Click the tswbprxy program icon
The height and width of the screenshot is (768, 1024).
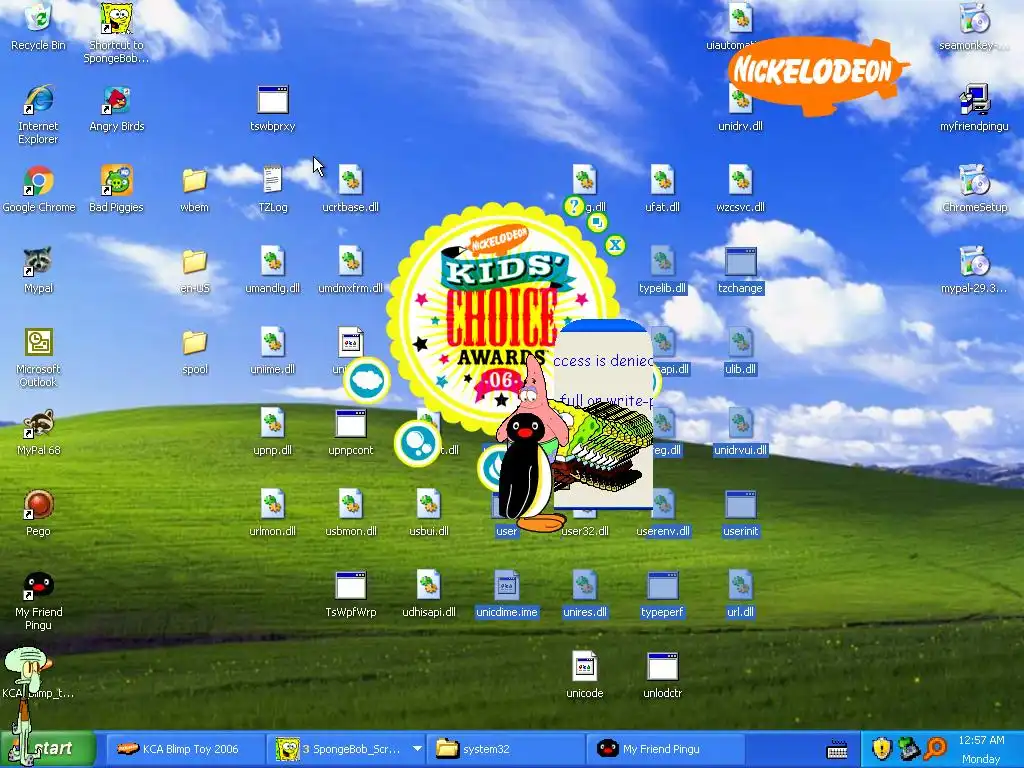(273, 108)
